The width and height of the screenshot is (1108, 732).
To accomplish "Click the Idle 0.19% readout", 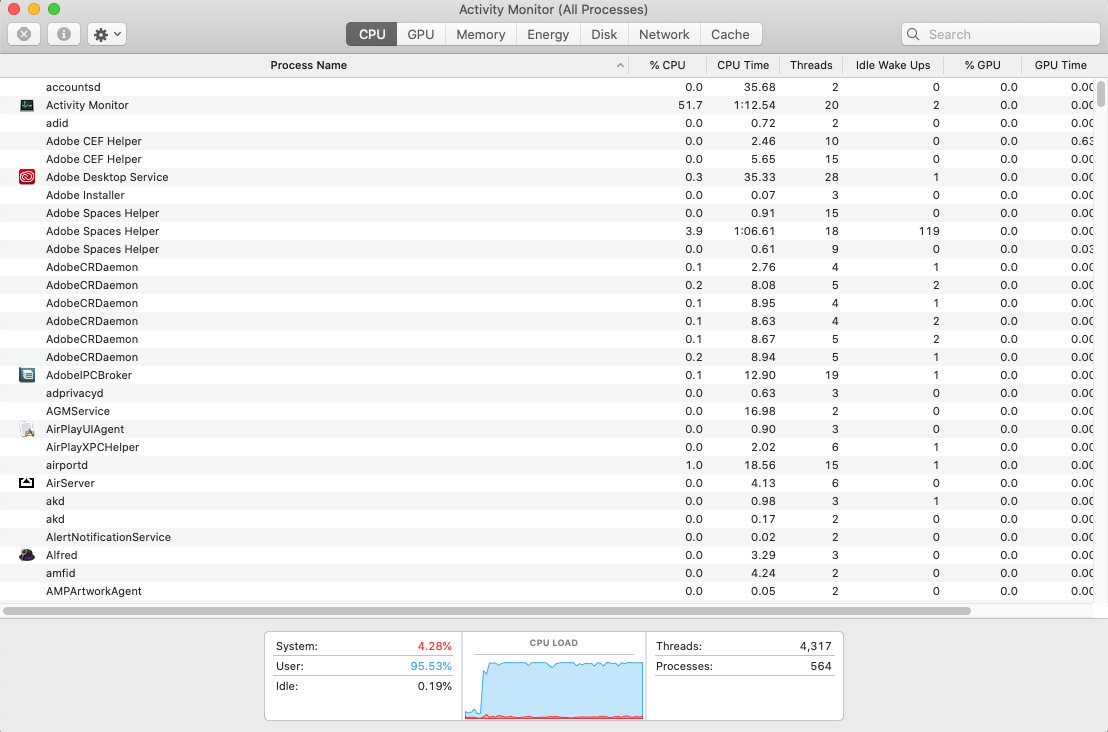I will coord(434,686).
